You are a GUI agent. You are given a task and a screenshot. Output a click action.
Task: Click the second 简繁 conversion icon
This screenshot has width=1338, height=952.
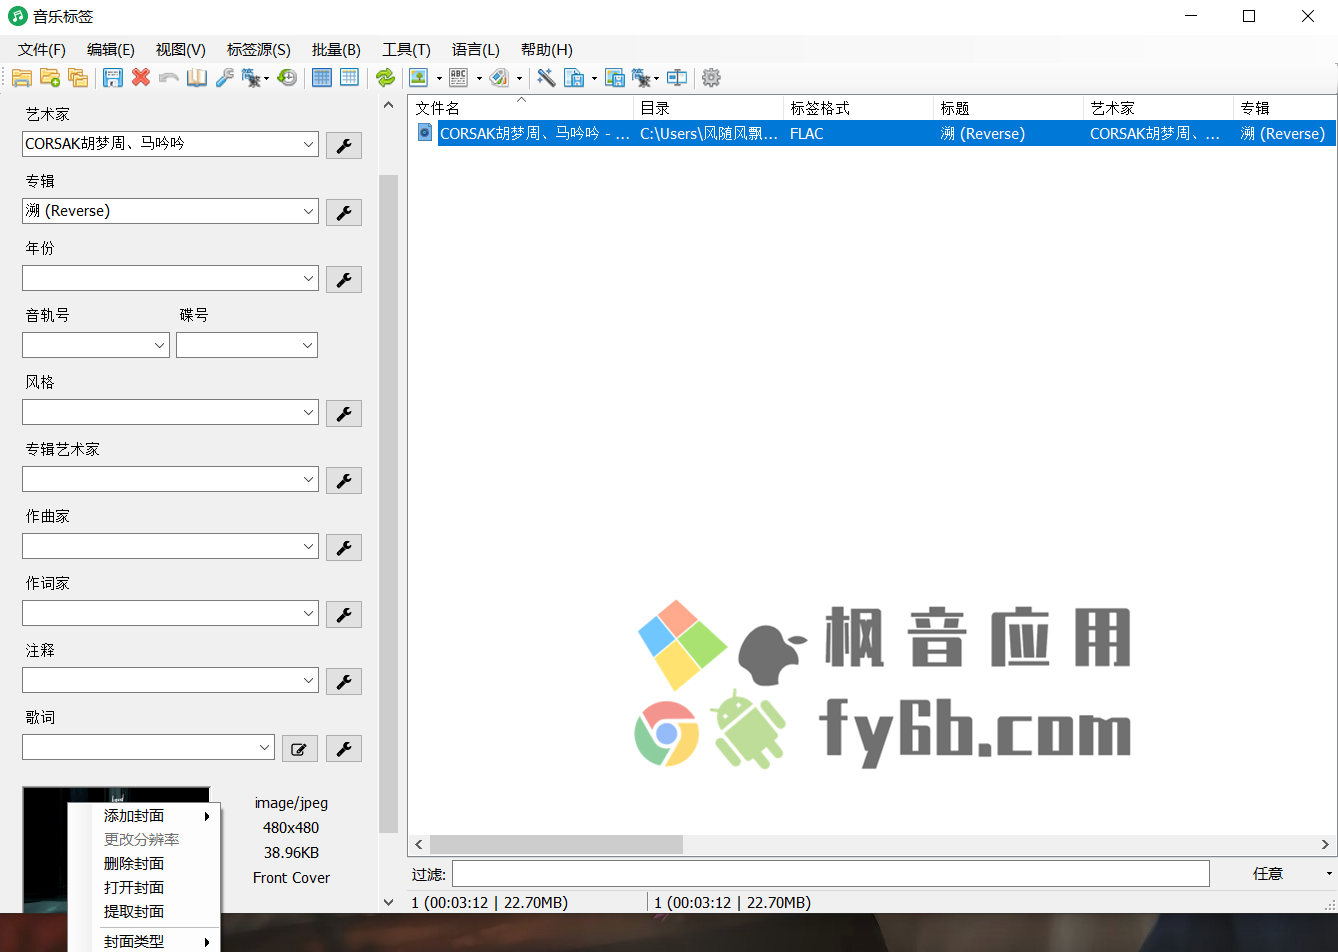[643, 78]
